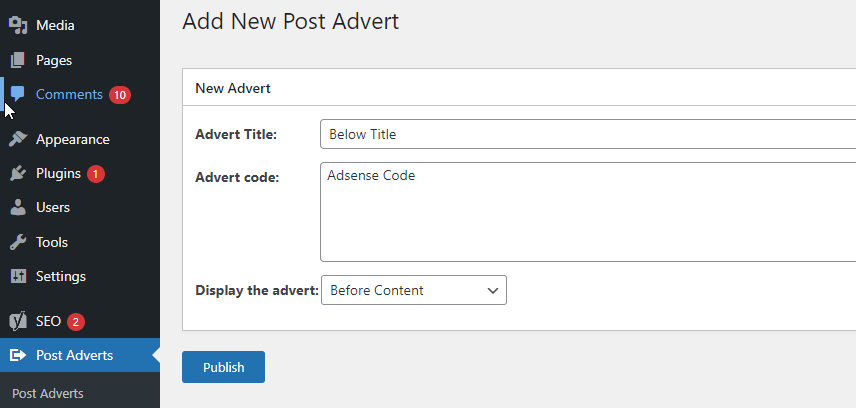Screen dimensions: 856x408
Task: Click inside the Advert code textarea
Action: (588, 212)
